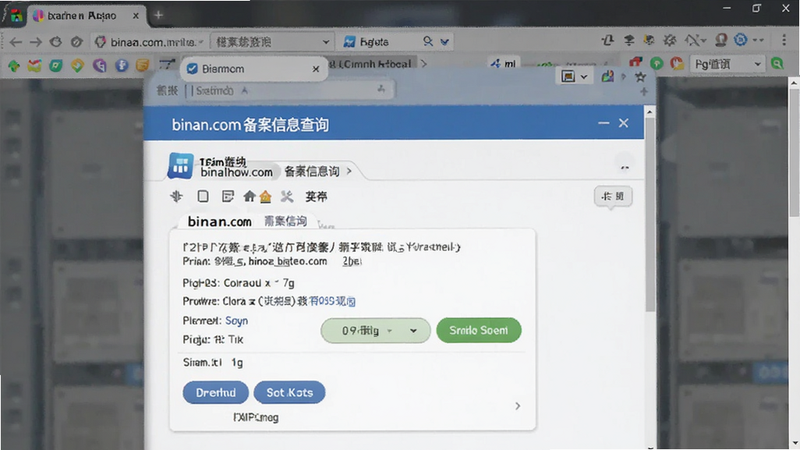Click the 备案信息询 breadcrumb item
This screenshot has height=450, width=800.
[x=312, y=171]
